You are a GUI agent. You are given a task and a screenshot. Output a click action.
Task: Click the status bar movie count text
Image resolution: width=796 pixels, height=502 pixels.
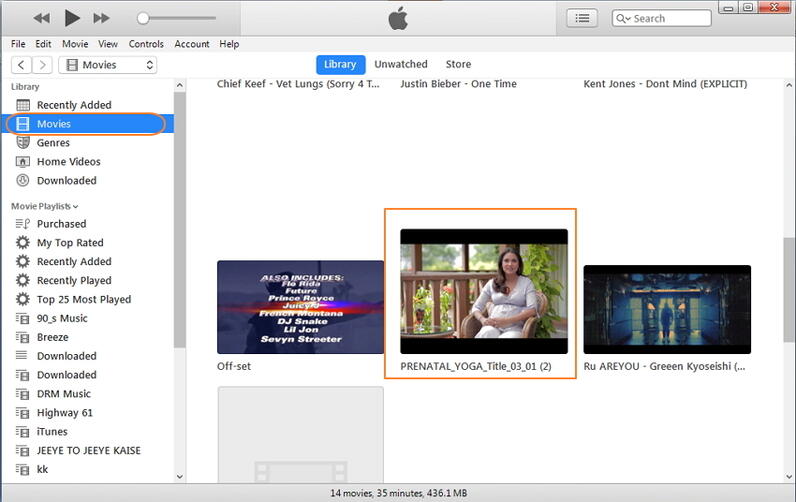pos(399,493)
